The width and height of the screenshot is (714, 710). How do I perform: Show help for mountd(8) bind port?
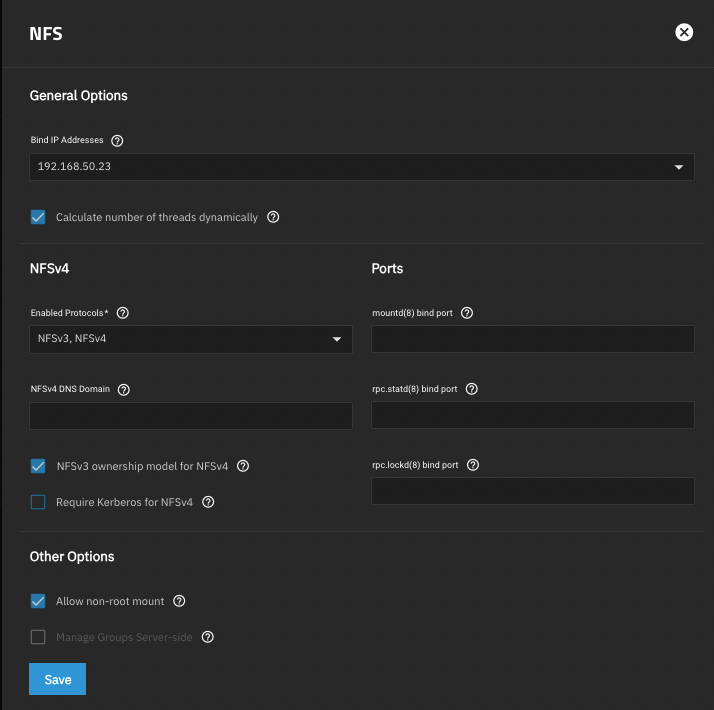click(467, 313)
